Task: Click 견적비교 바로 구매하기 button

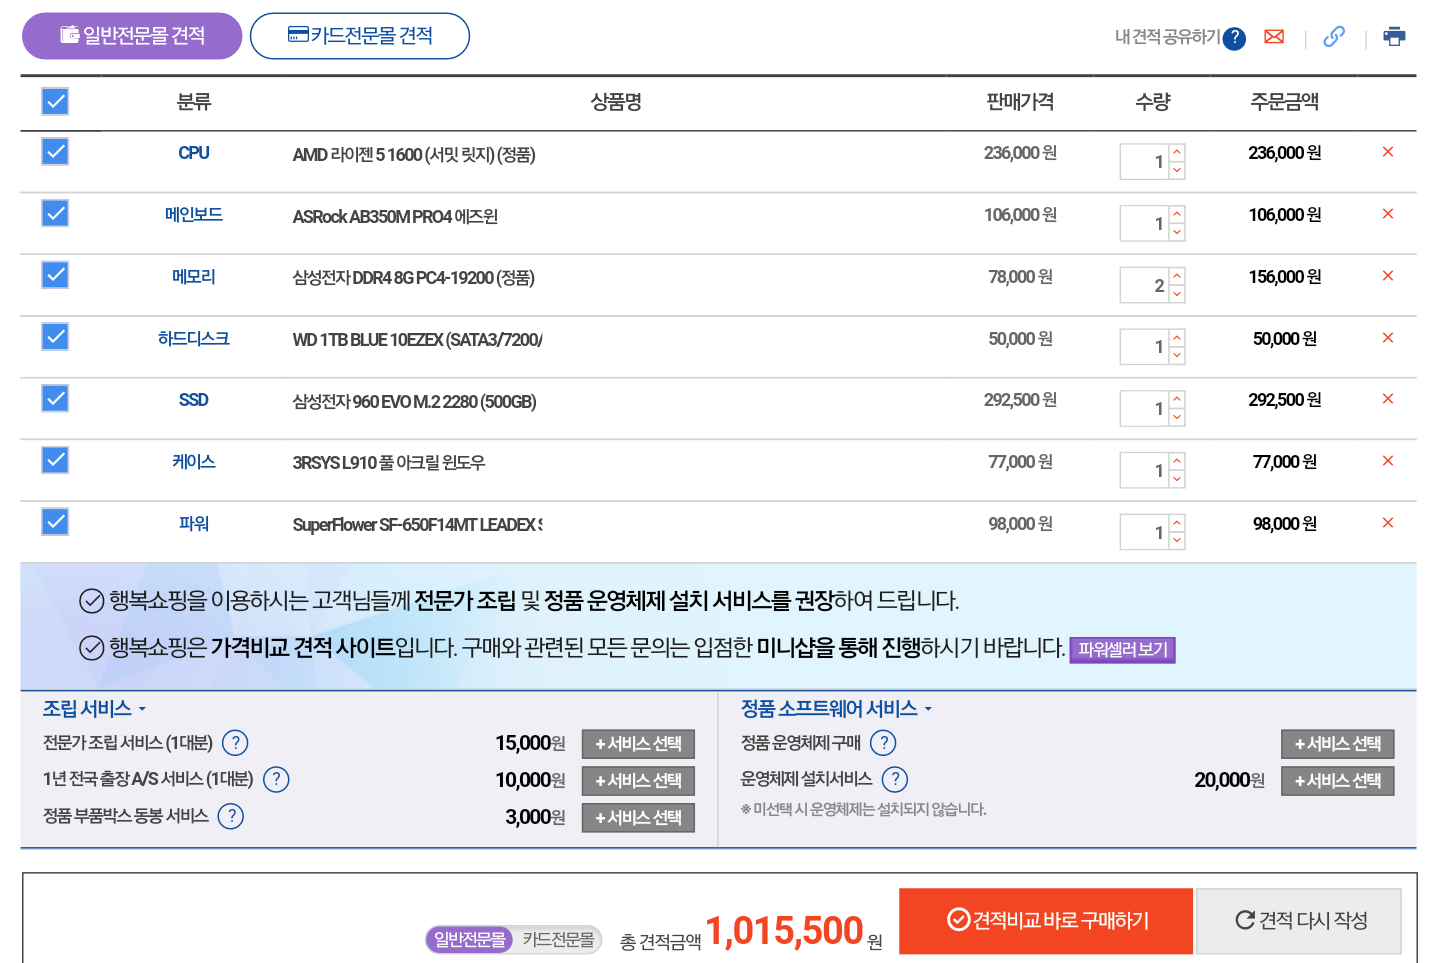Action: tap(1046, 921)
